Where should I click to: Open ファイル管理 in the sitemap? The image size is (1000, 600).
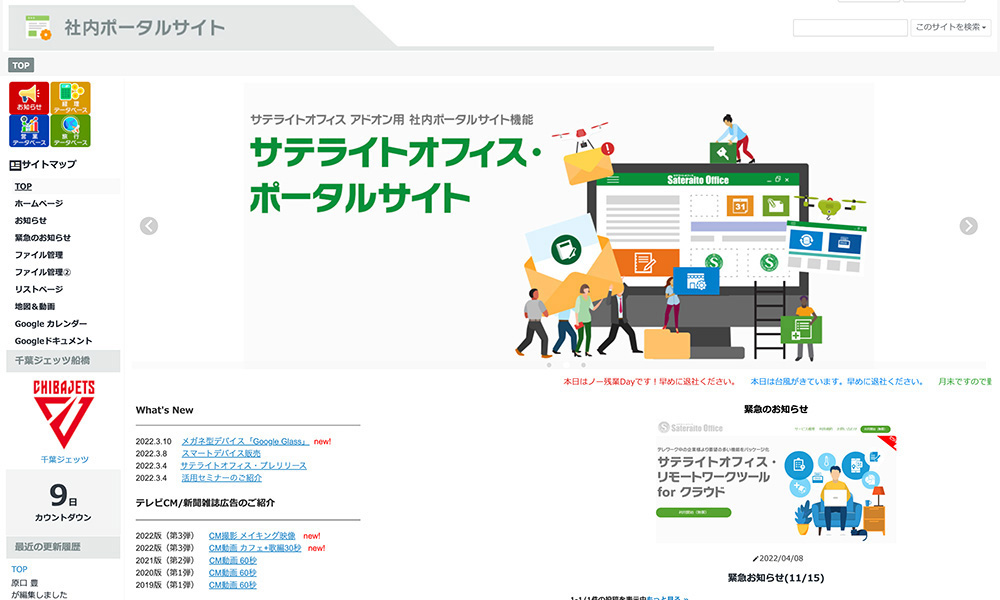pos(39,255)
